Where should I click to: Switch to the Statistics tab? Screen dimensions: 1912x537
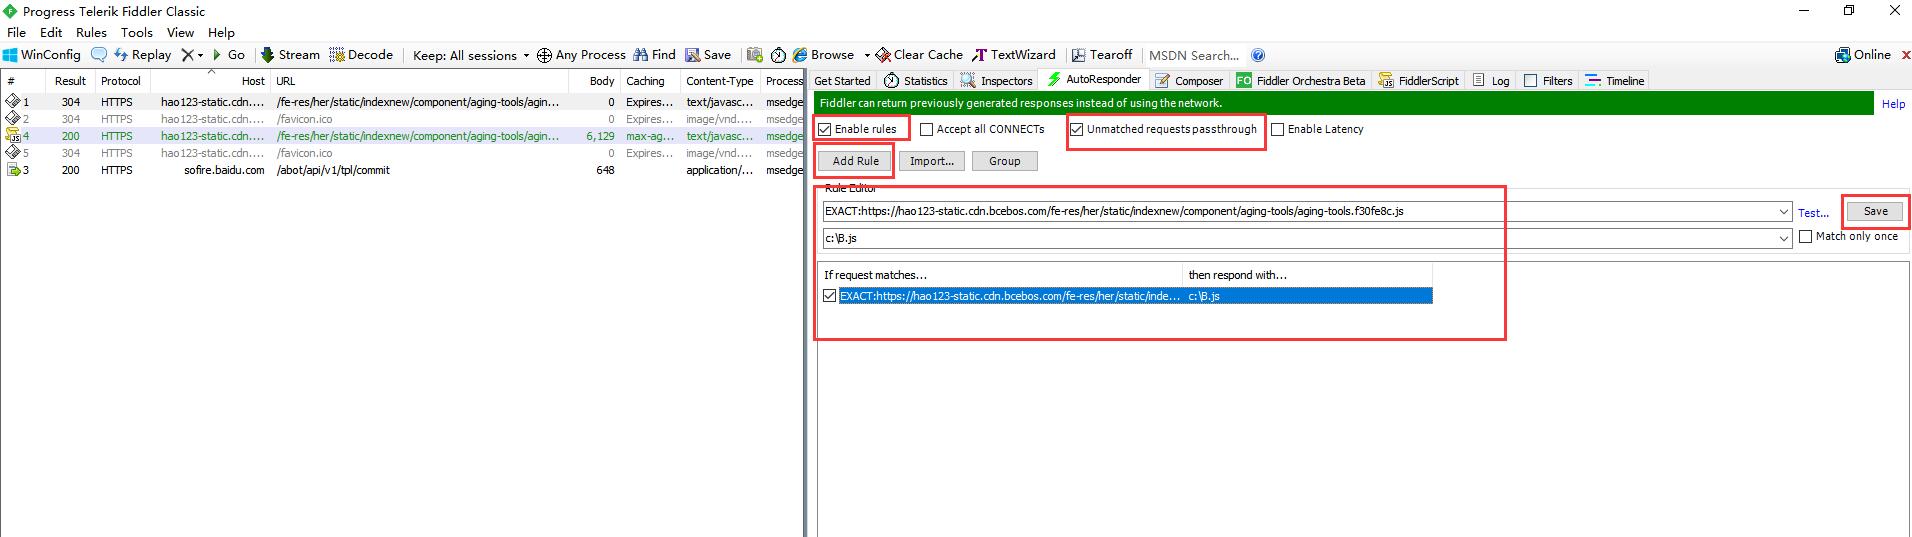[916, 81]
